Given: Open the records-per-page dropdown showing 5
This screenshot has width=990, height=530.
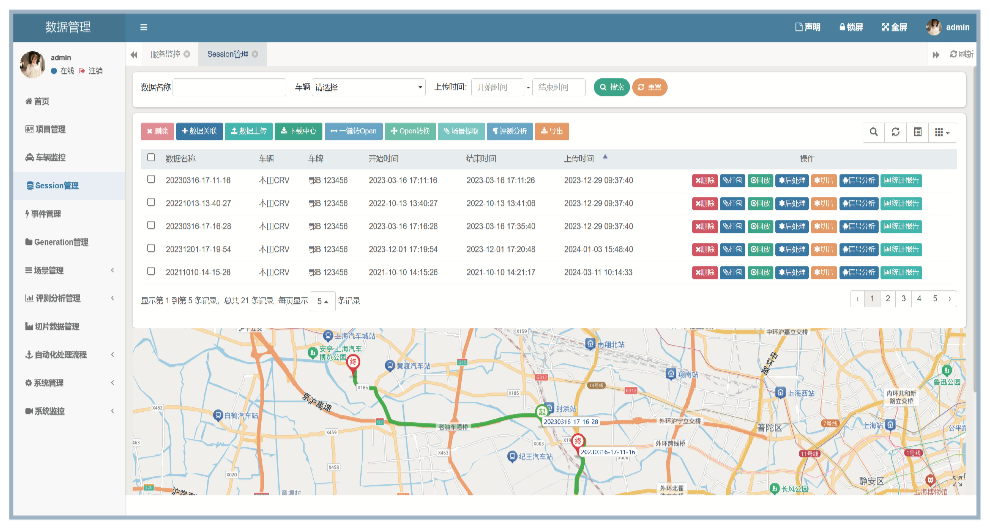Looking at the screenshot, I should tap(323, 301).
